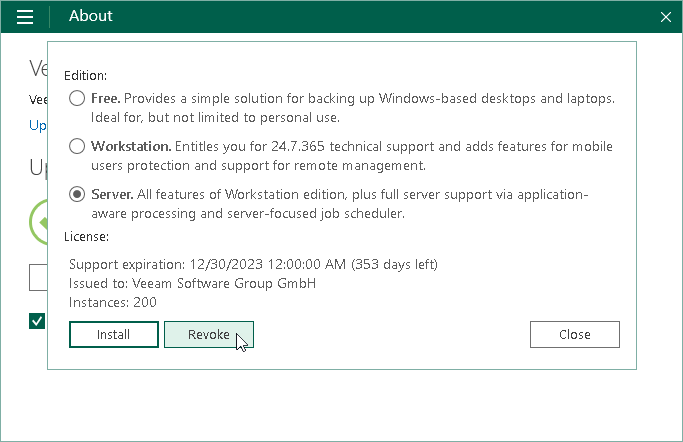Screen dimensions: 683x442
Task: Revoke the installed license
Action: [208, 334]
